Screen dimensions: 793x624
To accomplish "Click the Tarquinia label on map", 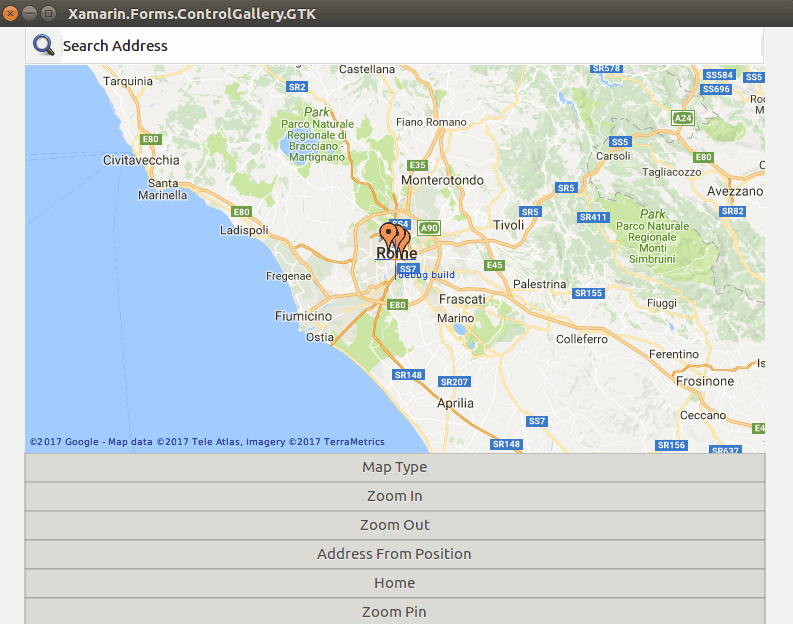I will pos(128,81).
